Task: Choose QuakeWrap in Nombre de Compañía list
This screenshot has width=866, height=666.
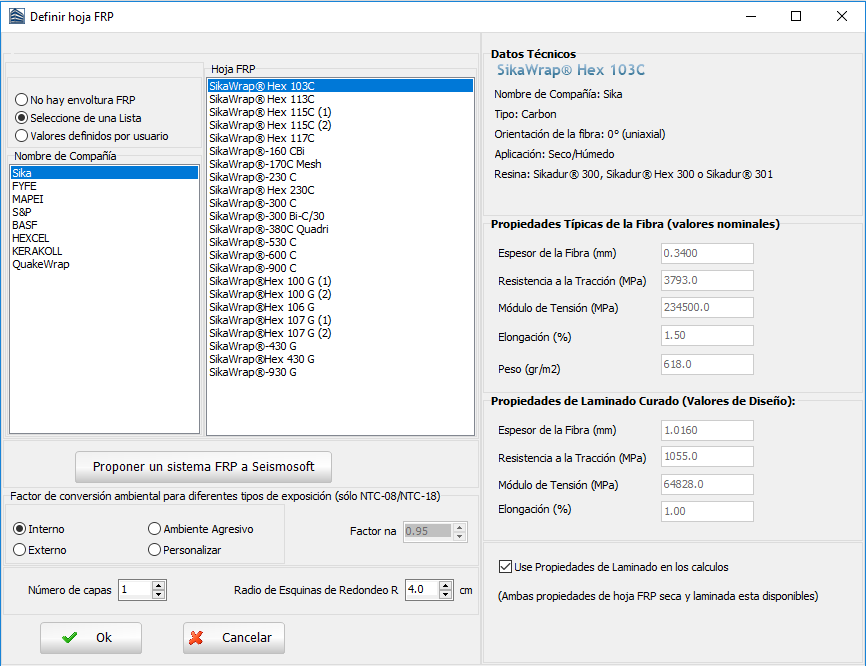Action: pos(41,265)
